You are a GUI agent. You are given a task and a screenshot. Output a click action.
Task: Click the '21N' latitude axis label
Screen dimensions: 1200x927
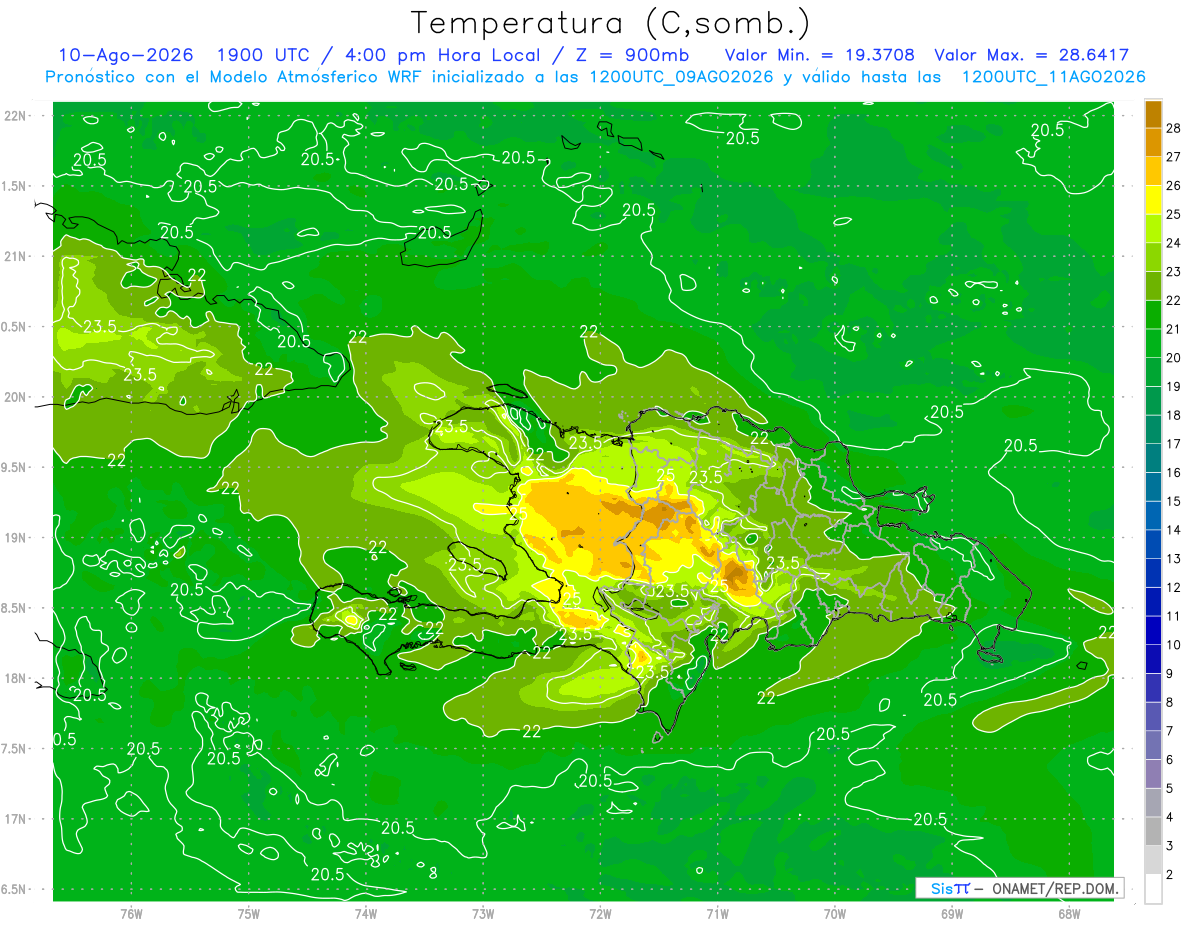coord(16,256)
